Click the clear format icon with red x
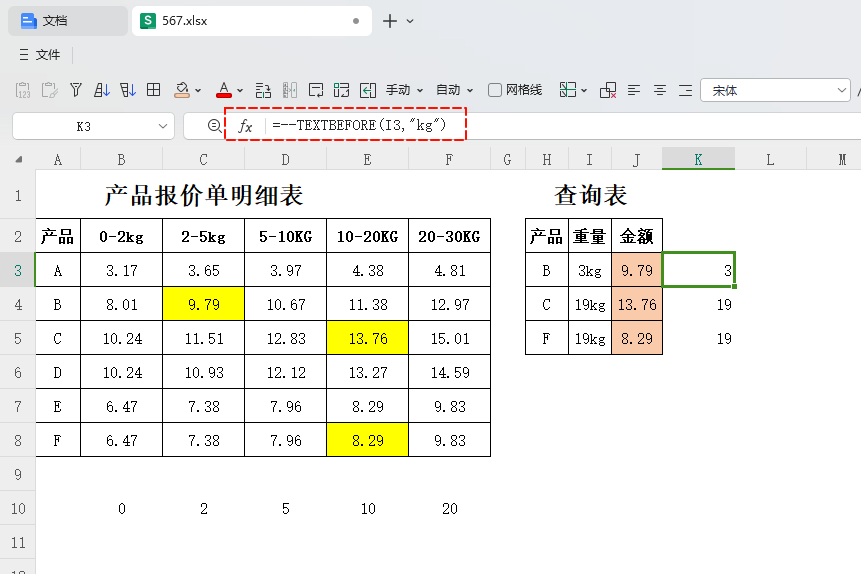 (x=608, y=90)
